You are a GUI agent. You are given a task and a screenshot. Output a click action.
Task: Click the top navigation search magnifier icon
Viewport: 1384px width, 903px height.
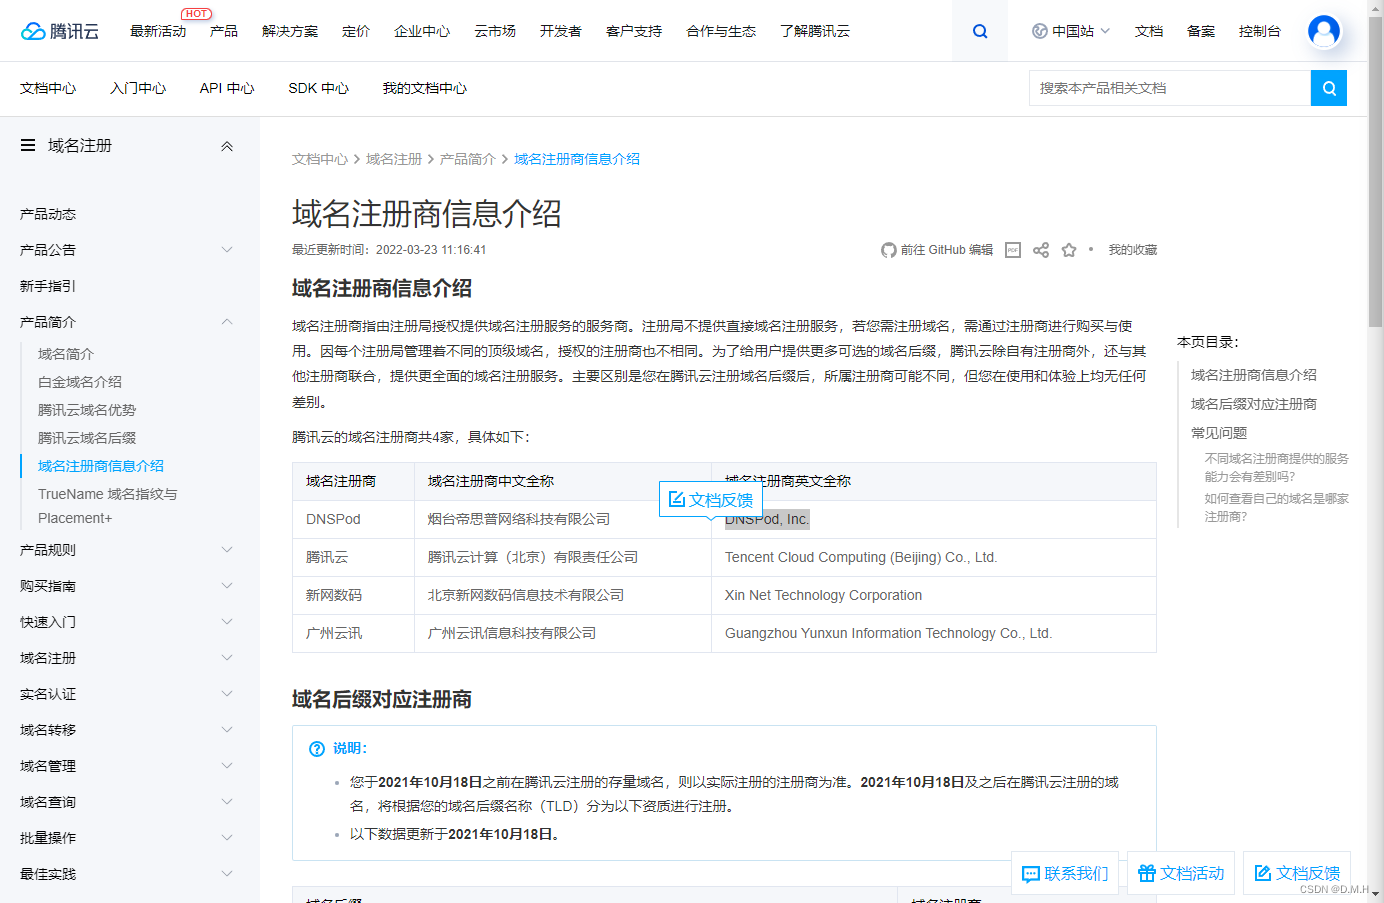click(x=980, y=31)
